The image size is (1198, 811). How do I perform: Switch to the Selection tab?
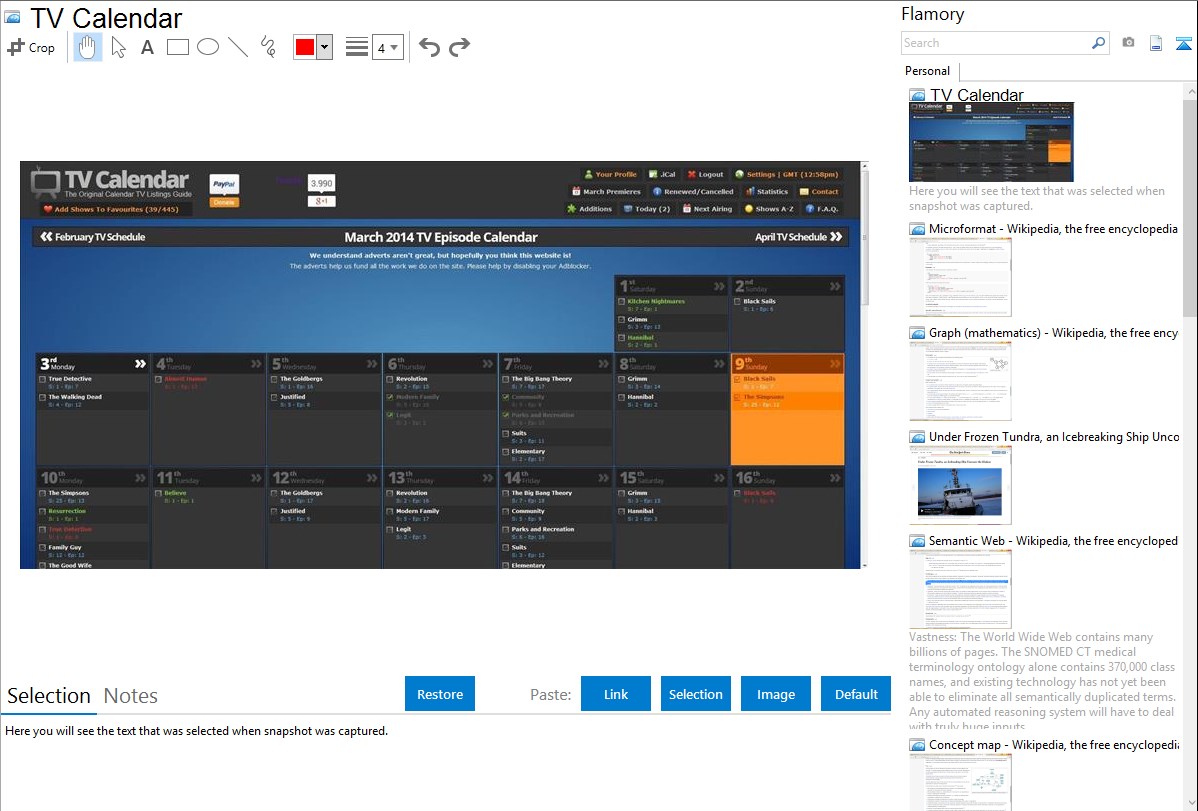(49, 696)
